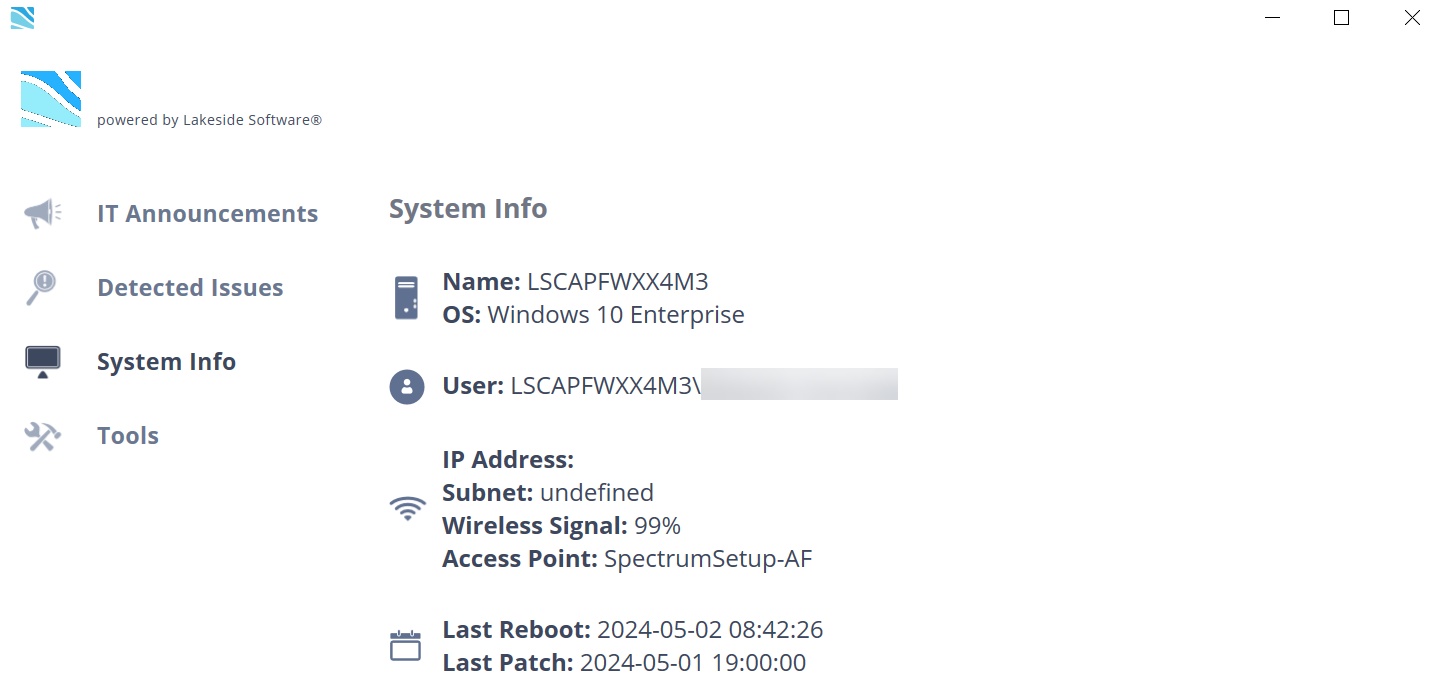The image size is (1441, 688).
Task: Click the Lakeside logo in the header
Action: 51,99
